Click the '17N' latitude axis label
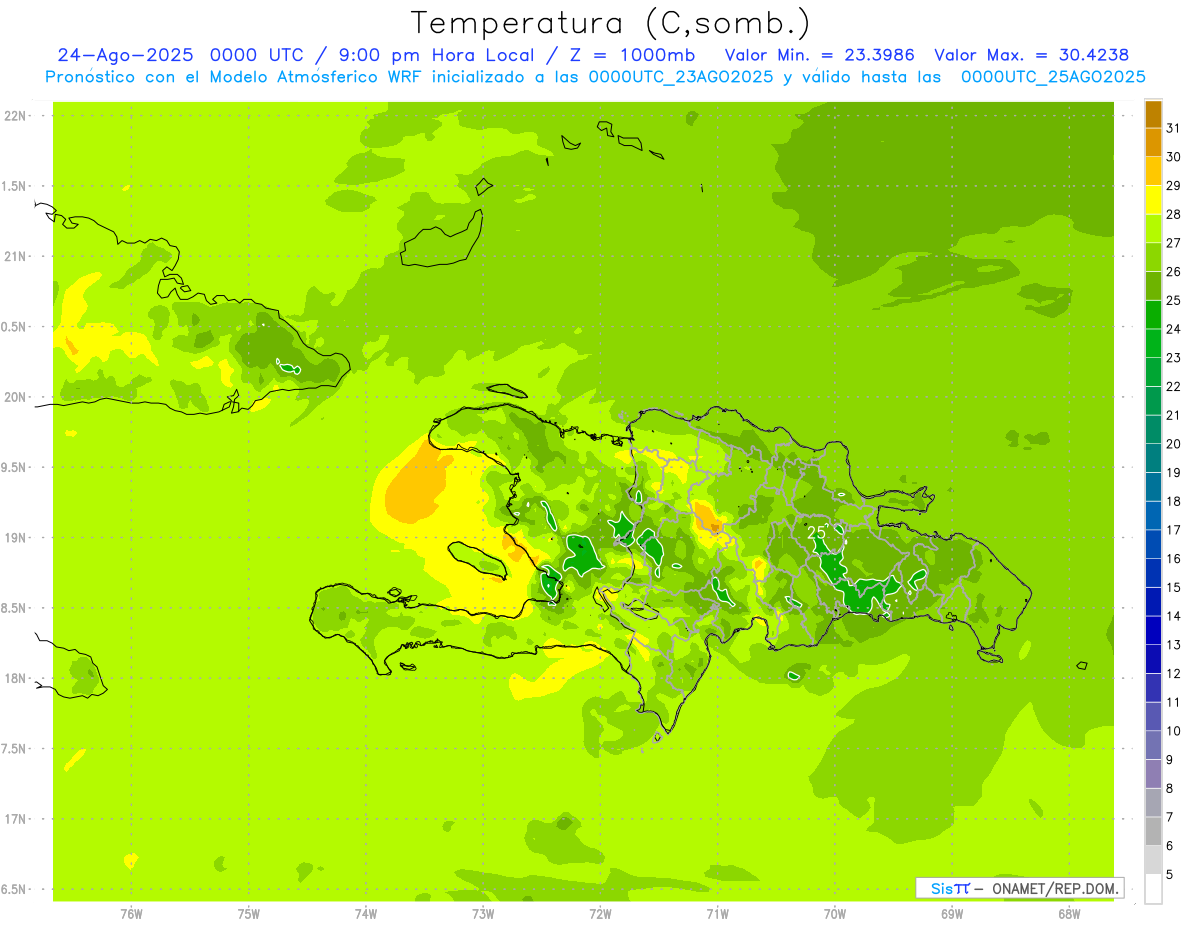The image size is (1200, 927). [x=16, y=819]
